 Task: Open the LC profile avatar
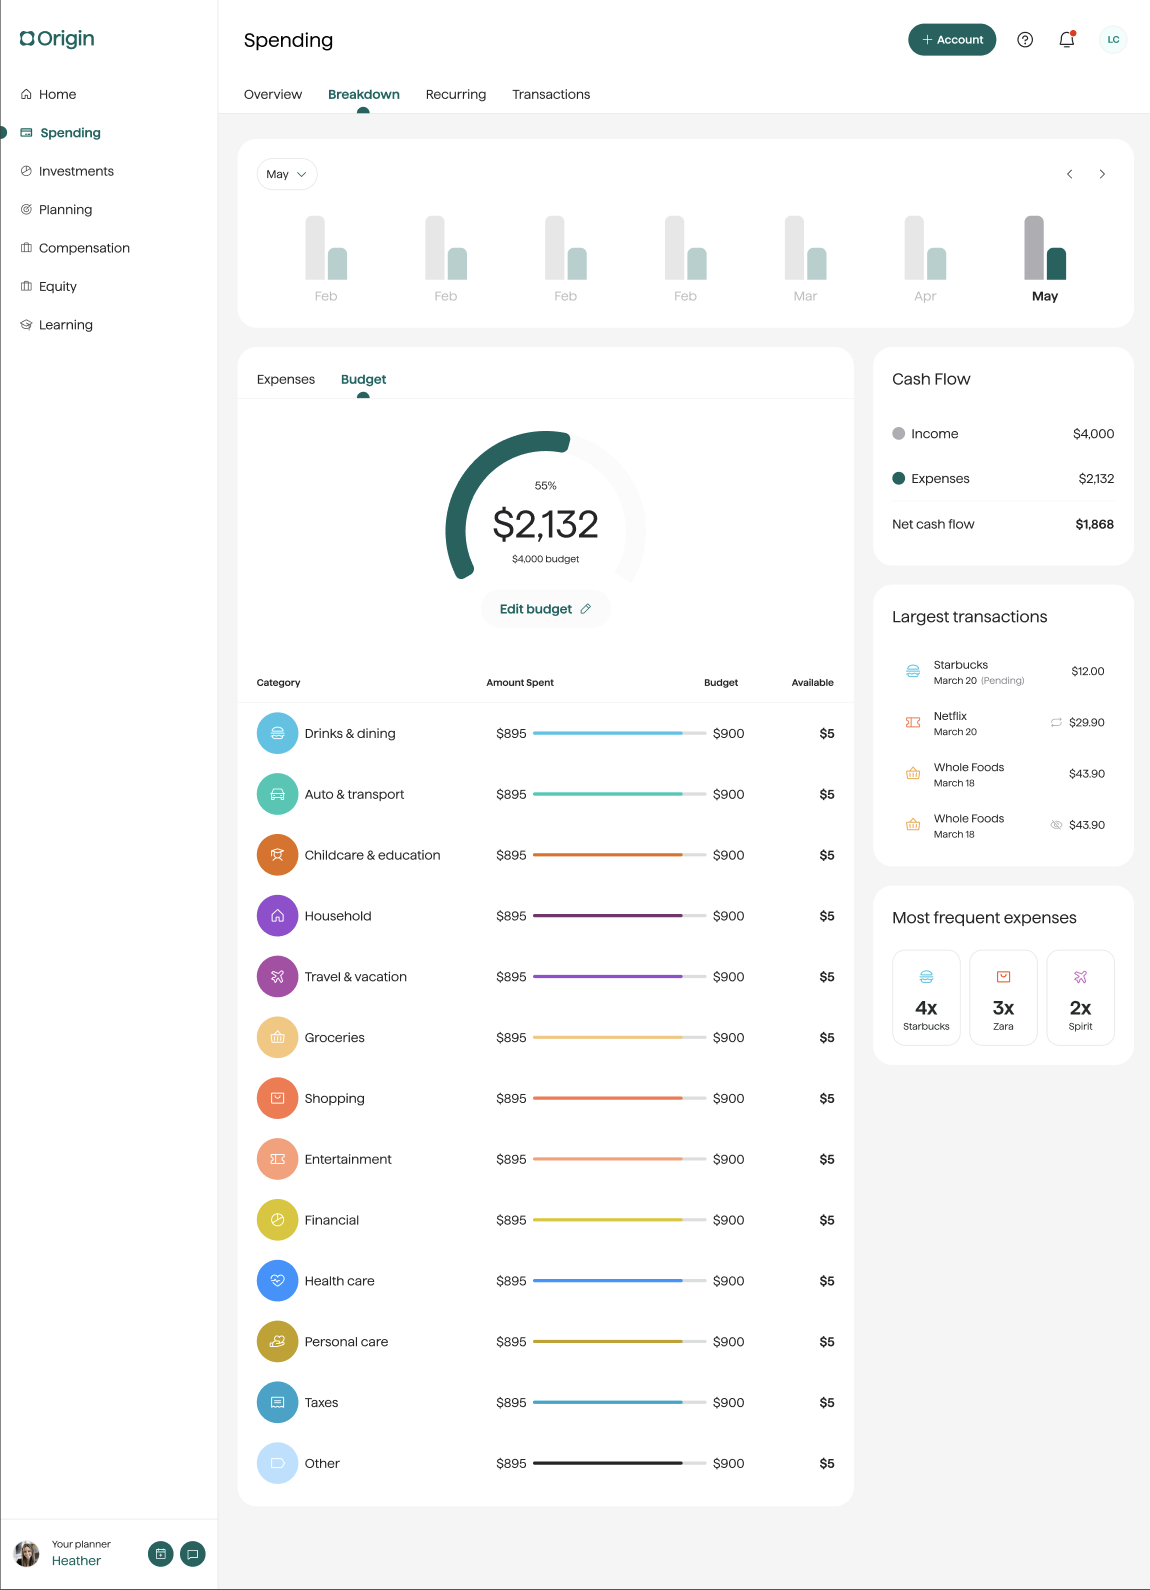click(x=1113, y=40)
